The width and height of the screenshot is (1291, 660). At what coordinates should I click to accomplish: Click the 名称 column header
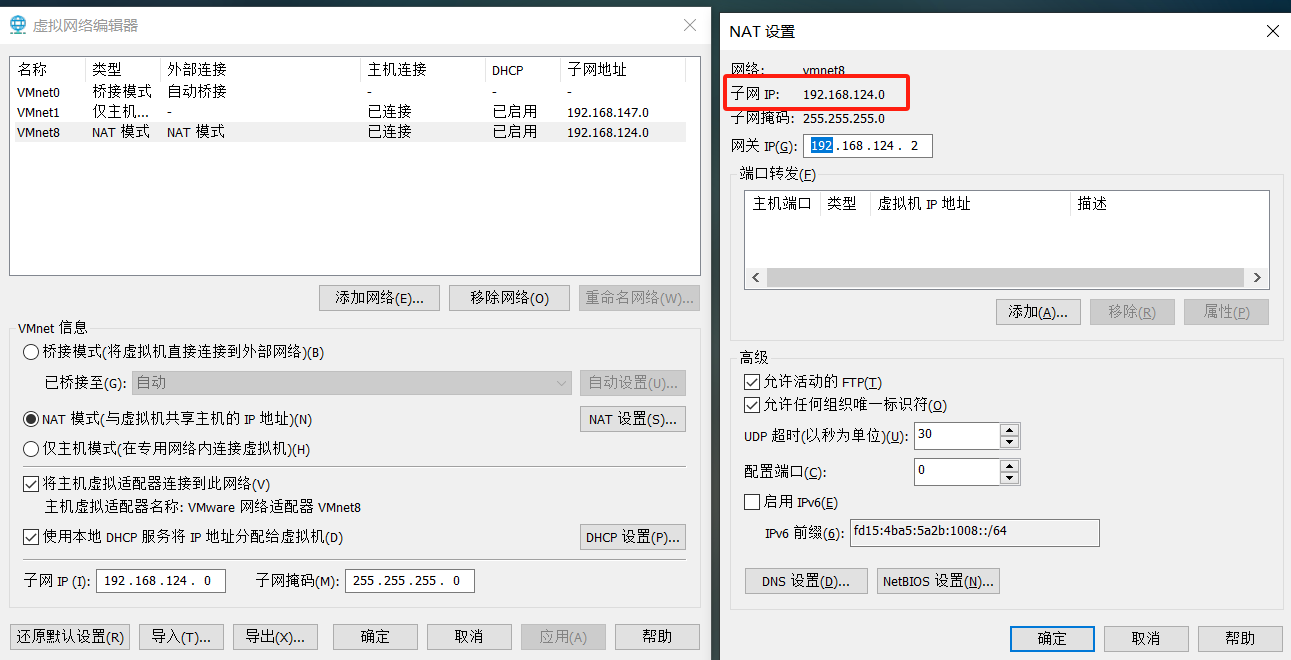tap(48, 69)
